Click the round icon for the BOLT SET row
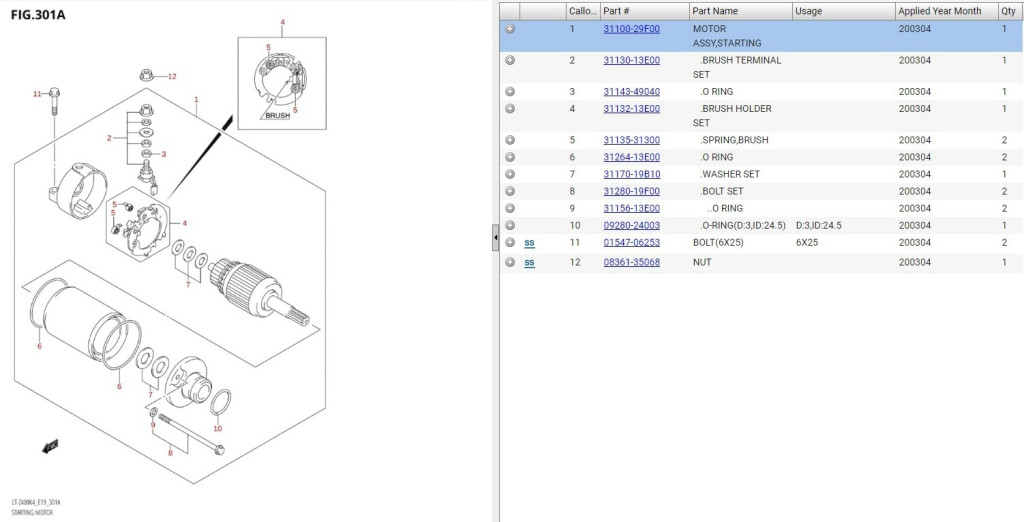The width and height of the screenshot is (1024, 522). (x=510, y=191)
